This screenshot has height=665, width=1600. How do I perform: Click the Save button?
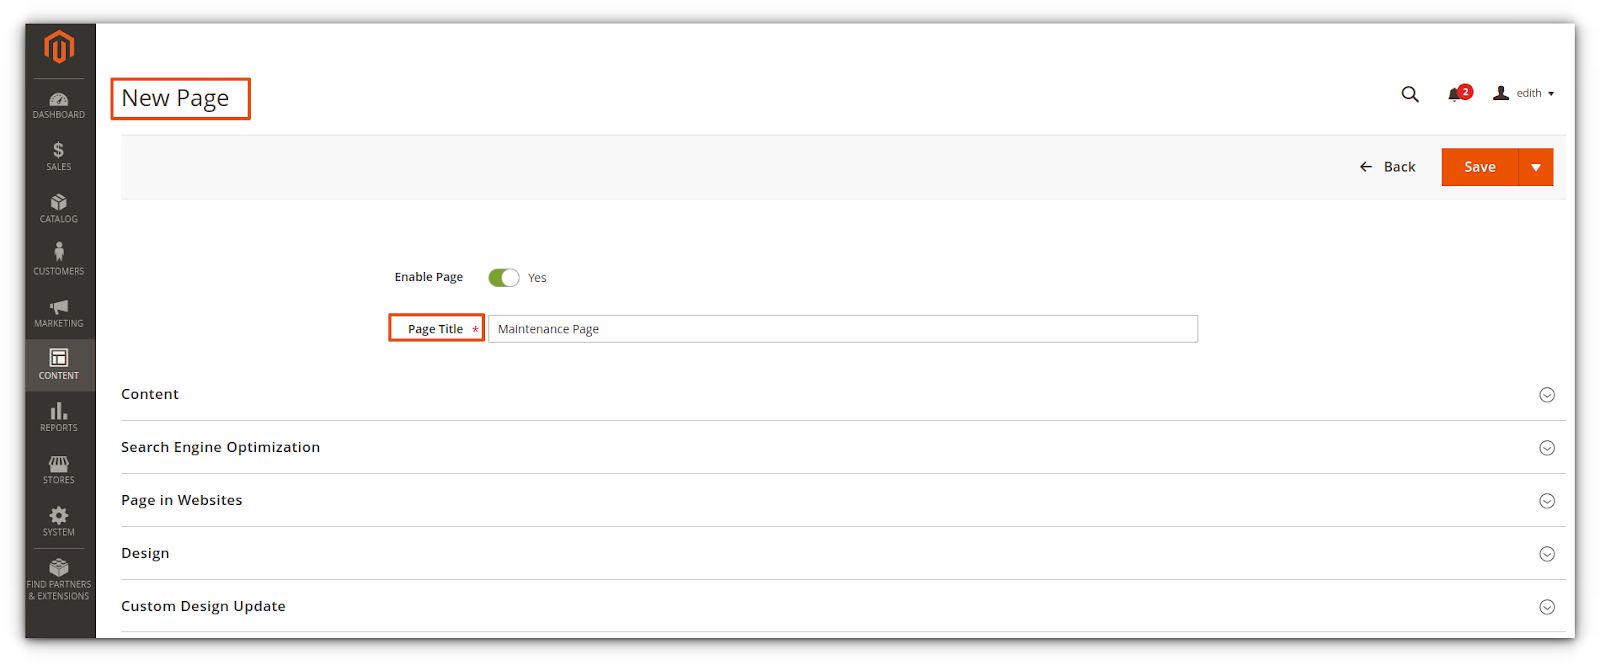1480,168
